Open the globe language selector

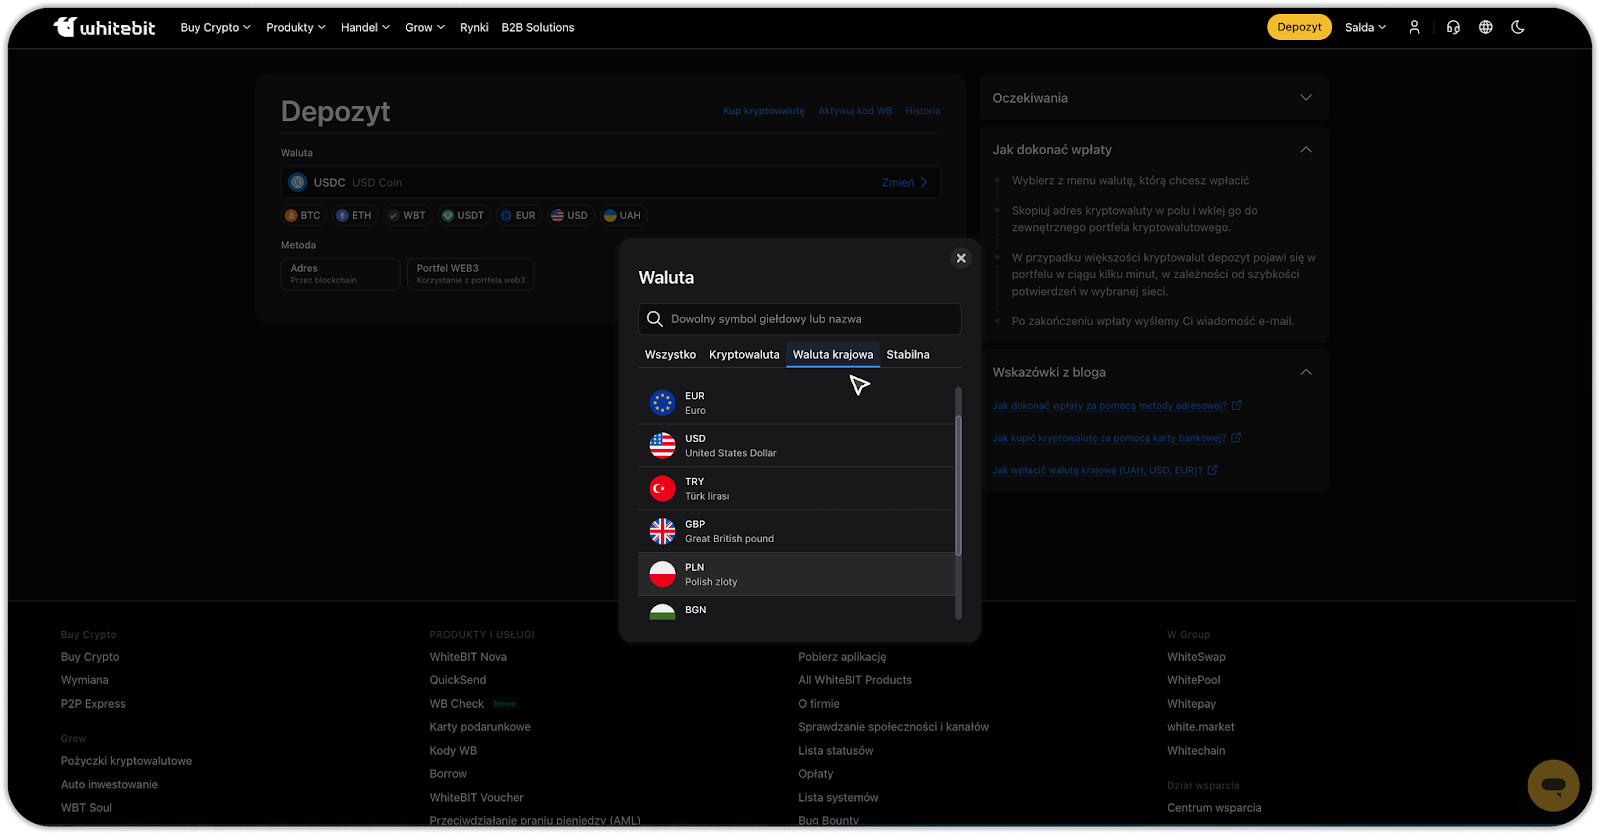click(x=1486, y=27)
